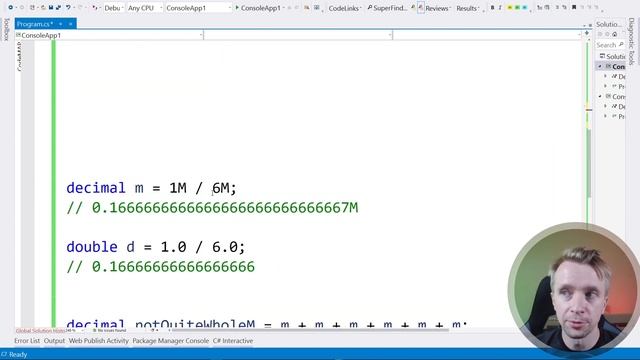Select the Solution root node in tree

612,56
